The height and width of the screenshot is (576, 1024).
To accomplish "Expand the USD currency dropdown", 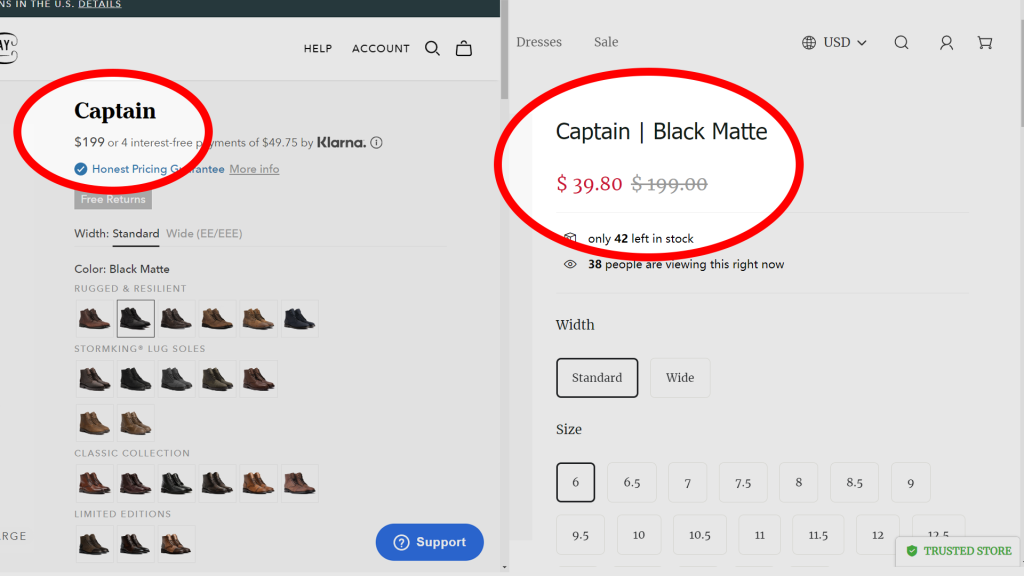I will (844, 42).
